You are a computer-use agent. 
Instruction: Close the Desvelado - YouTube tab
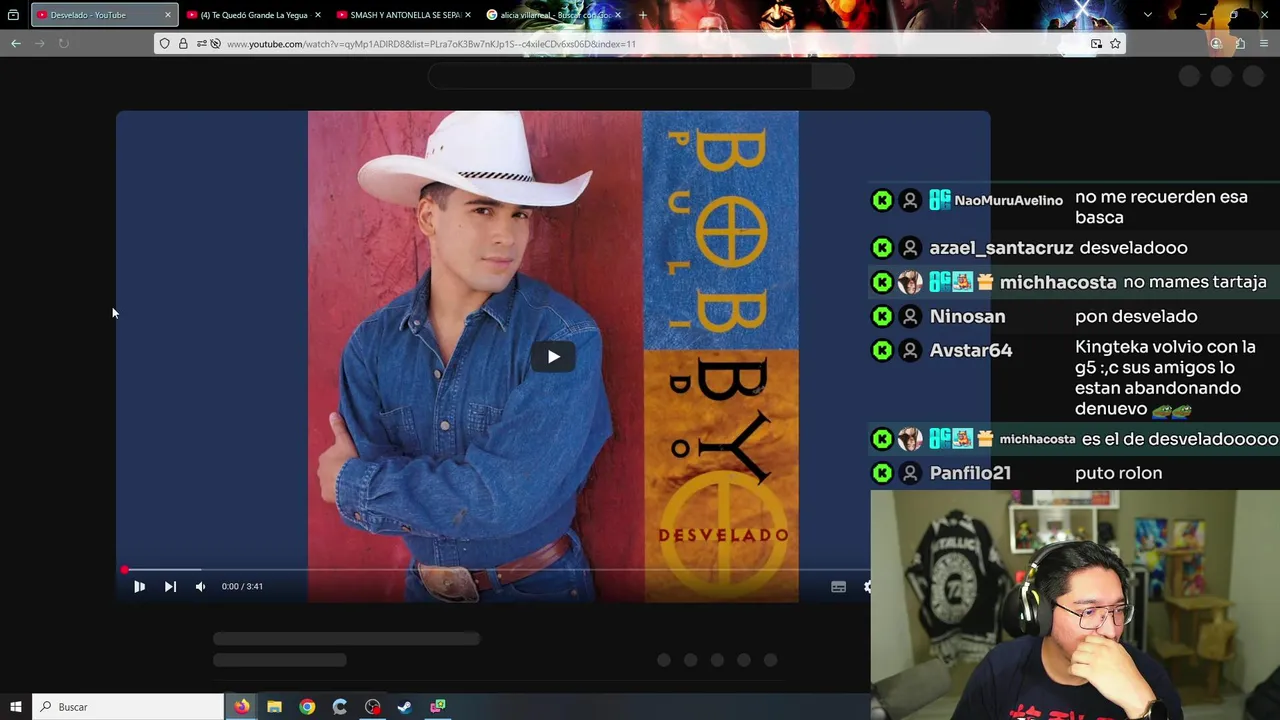point(167,15)
